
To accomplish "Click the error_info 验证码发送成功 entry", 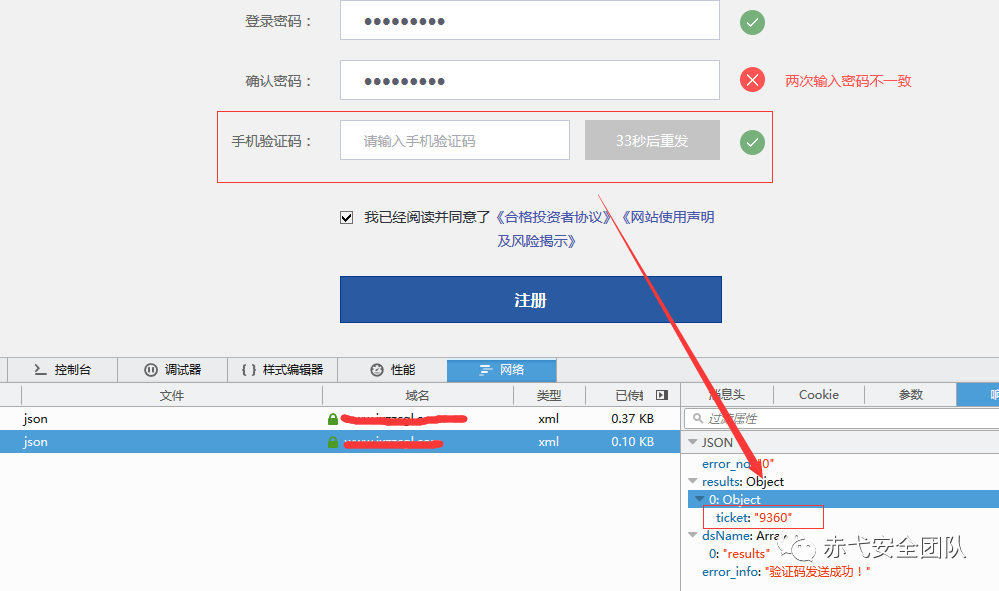I will (786, 572).
